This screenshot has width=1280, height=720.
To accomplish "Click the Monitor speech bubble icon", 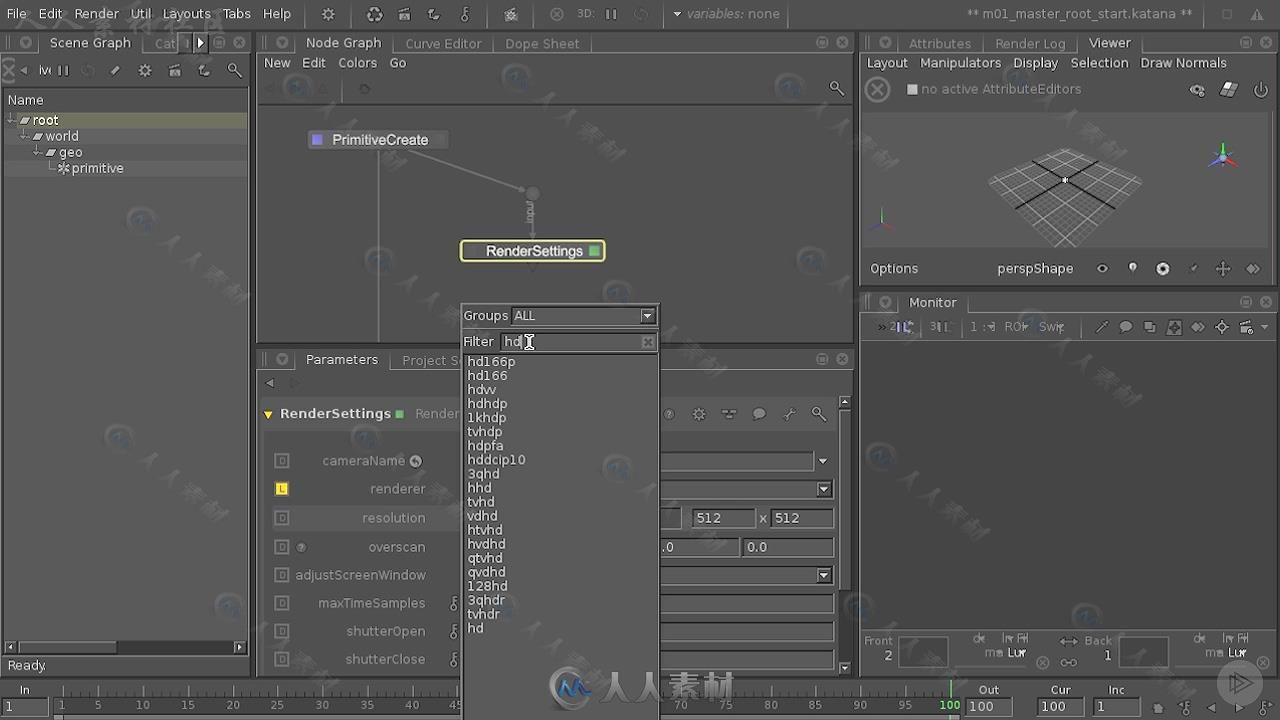I will (1126, 327).
